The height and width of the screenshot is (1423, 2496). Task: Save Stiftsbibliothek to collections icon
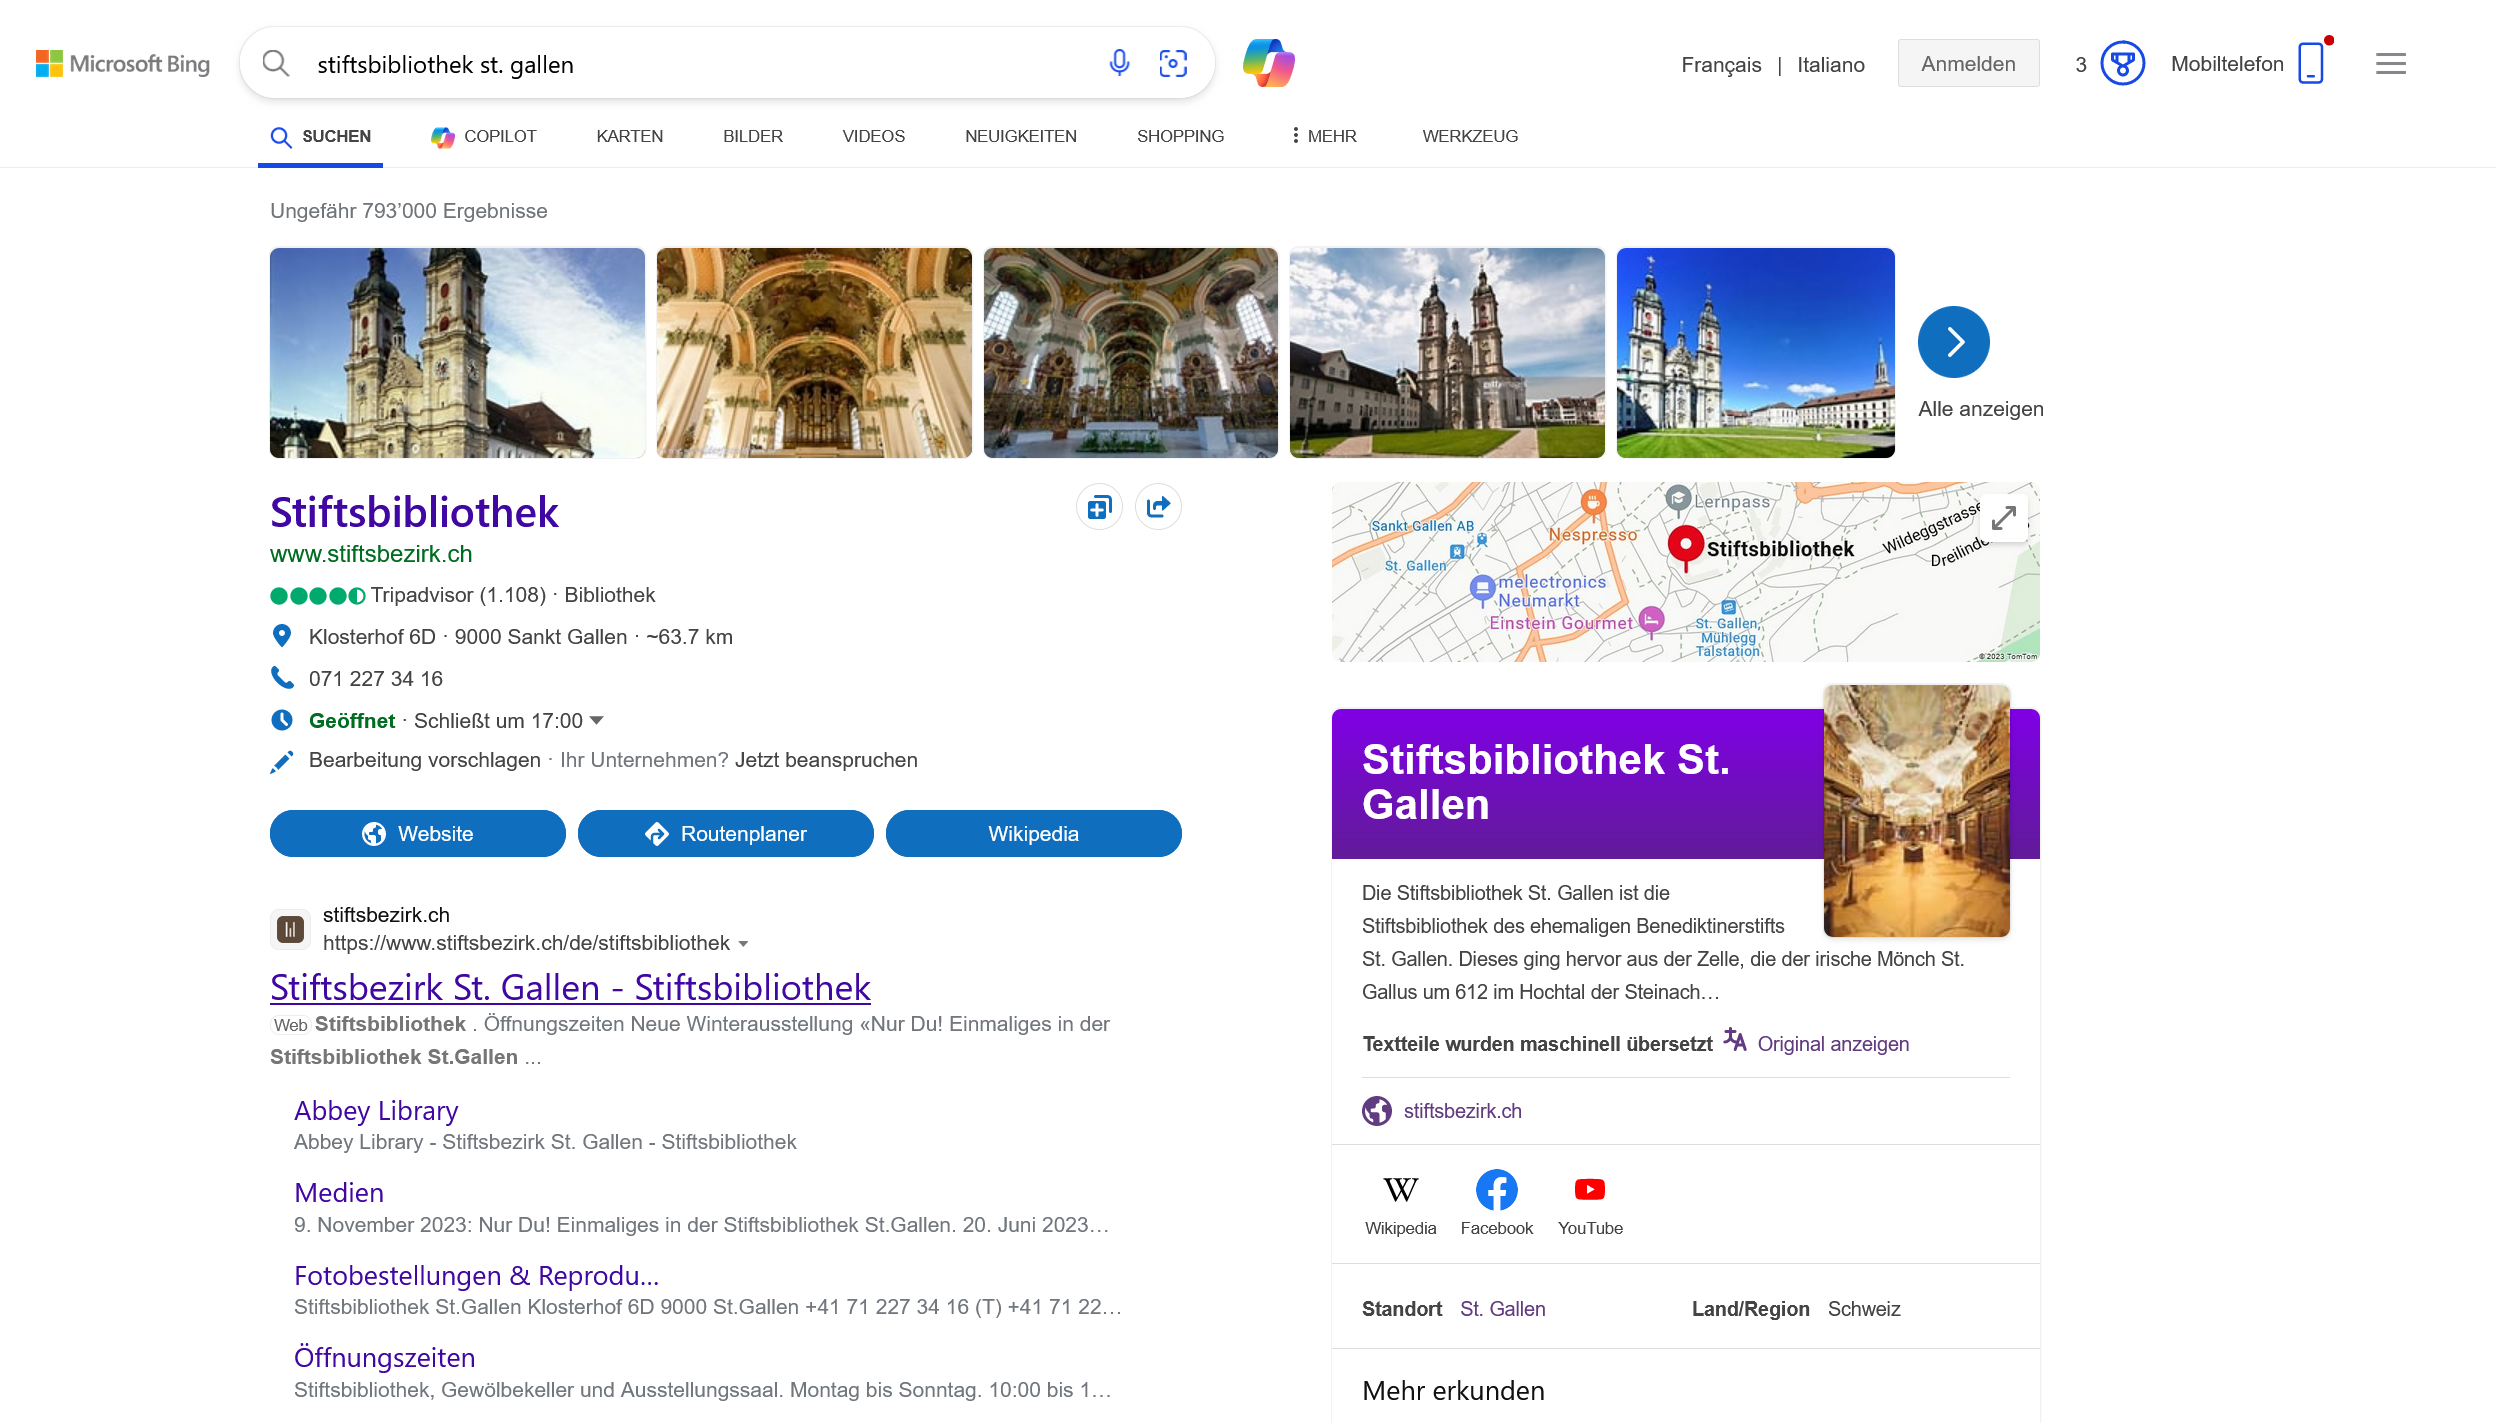click(x=1099, y=507)
